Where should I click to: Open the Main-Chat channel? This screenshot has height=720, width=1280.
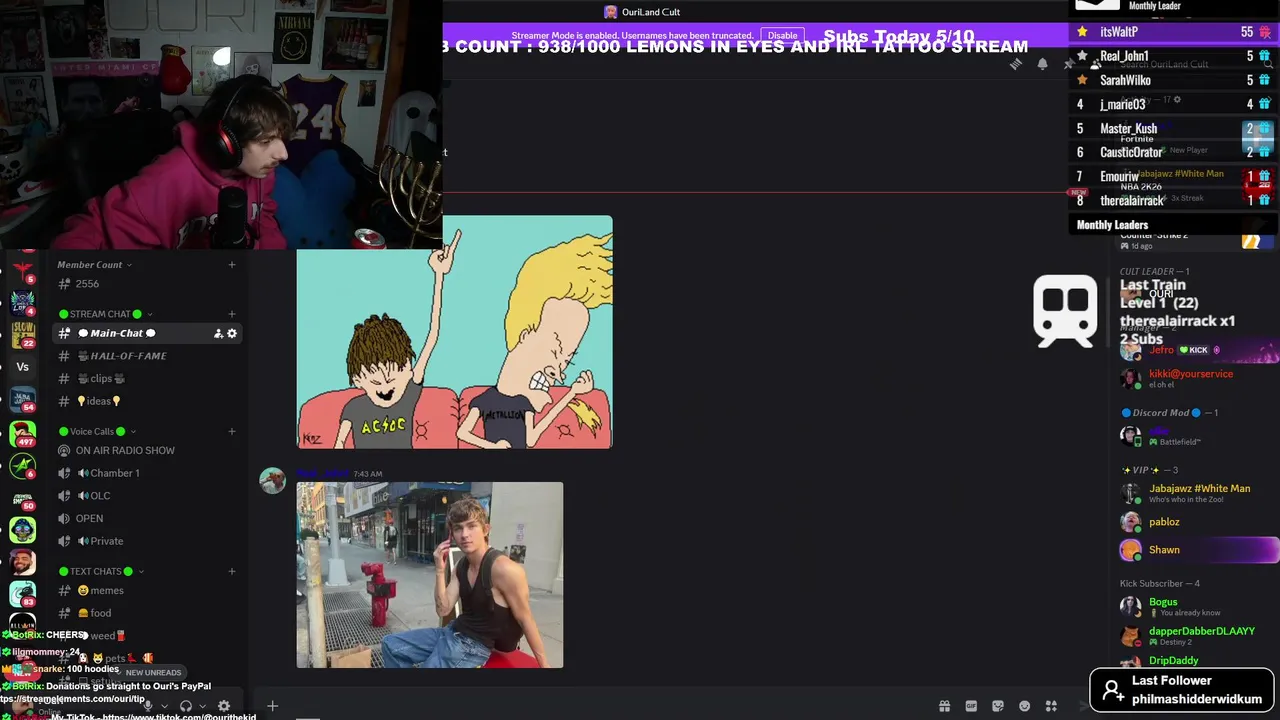coord(147,334)
